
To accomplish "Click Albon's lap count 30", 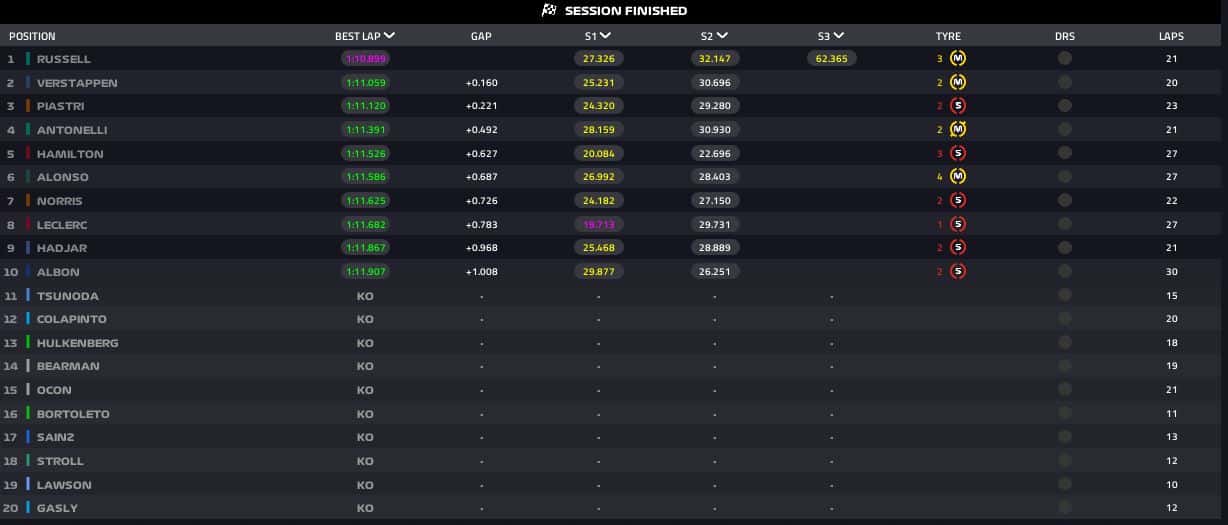I will 1171,272.
